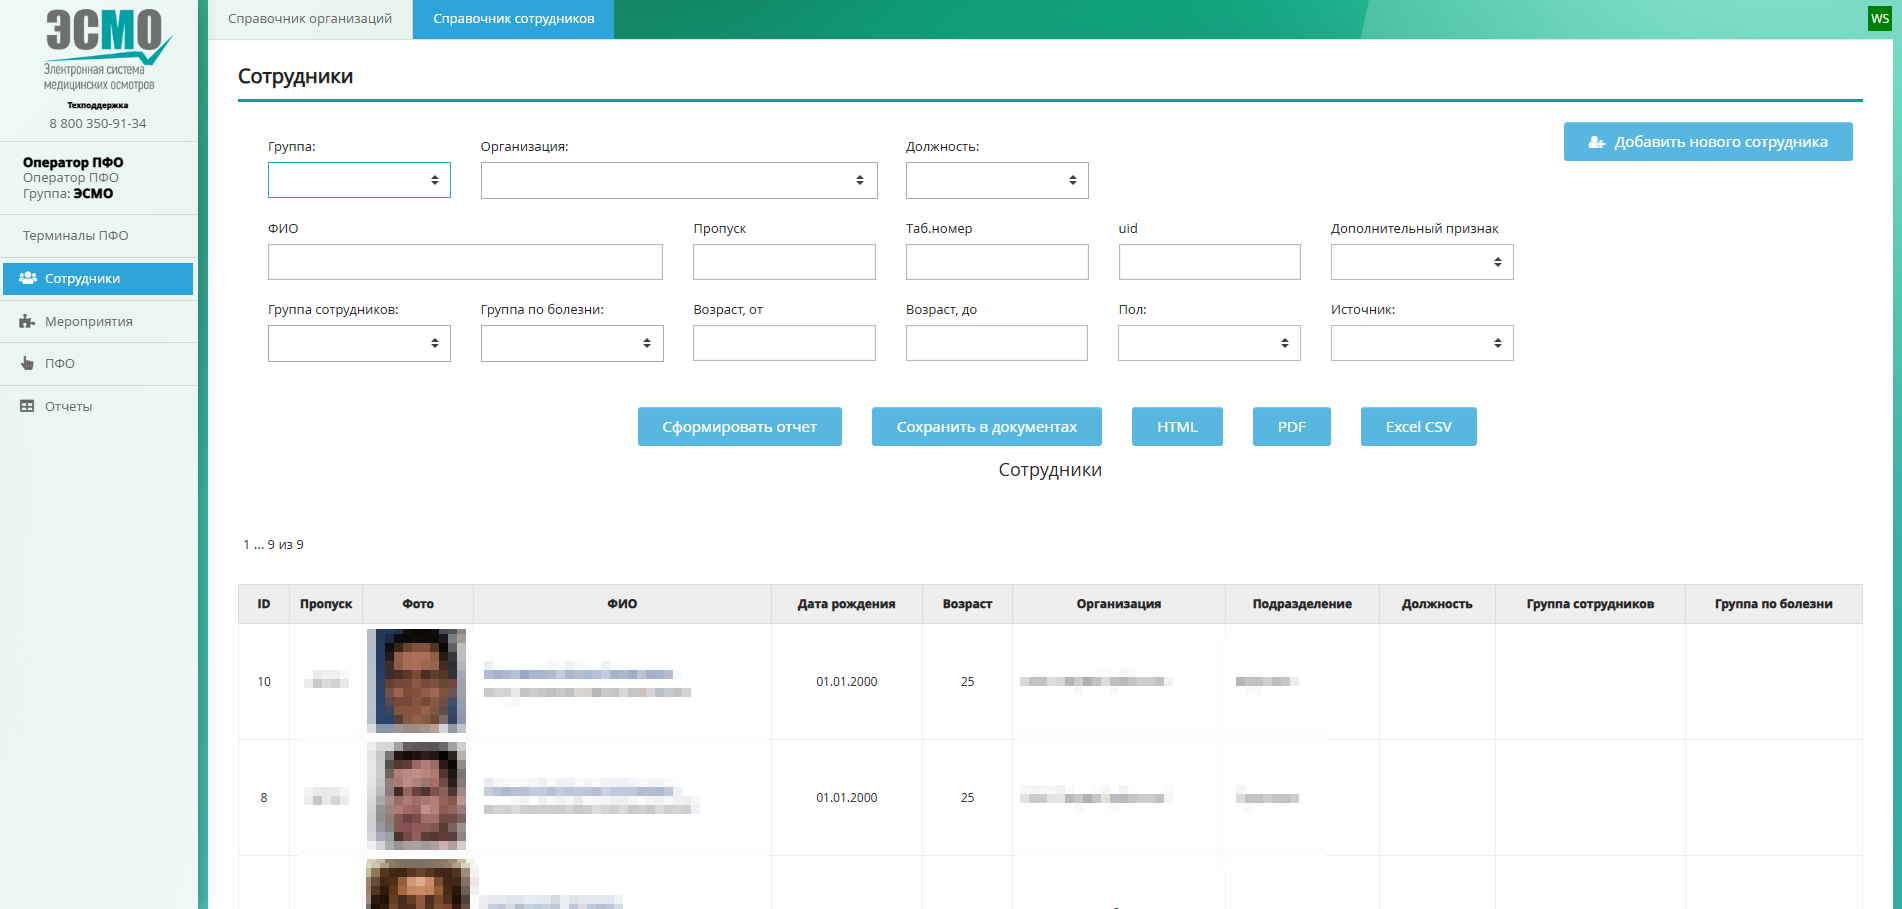Open the first employee photo thumbnail

pyautogui.click(x=416, y=680)
